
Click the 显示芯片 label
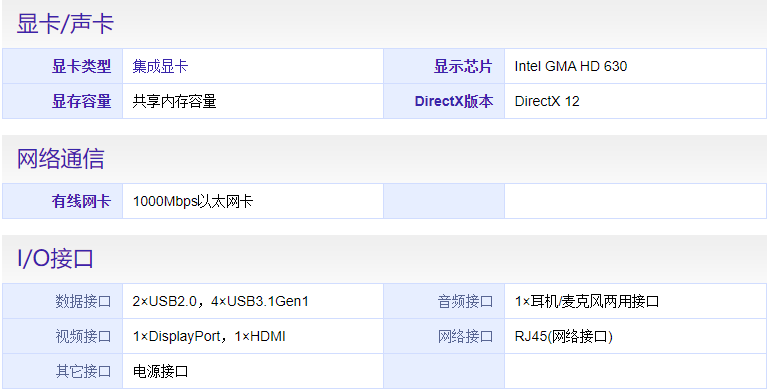tap(463, 66)
